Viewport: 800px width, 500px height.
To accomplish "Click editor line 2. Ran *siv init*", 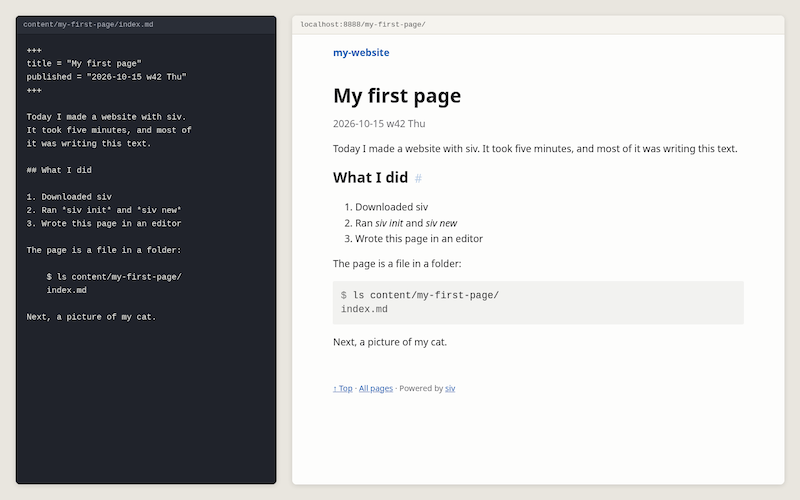I will point(104,210).
